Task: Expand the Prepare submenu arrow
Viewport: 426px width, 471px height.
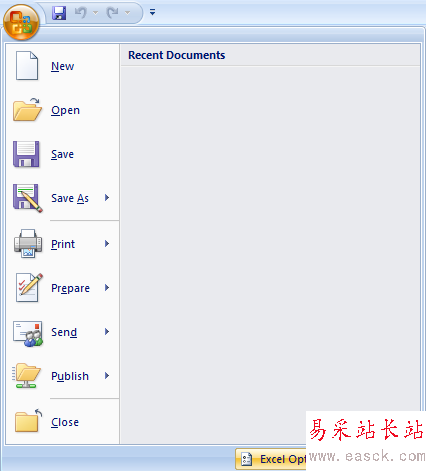Action: coord(107,288)
